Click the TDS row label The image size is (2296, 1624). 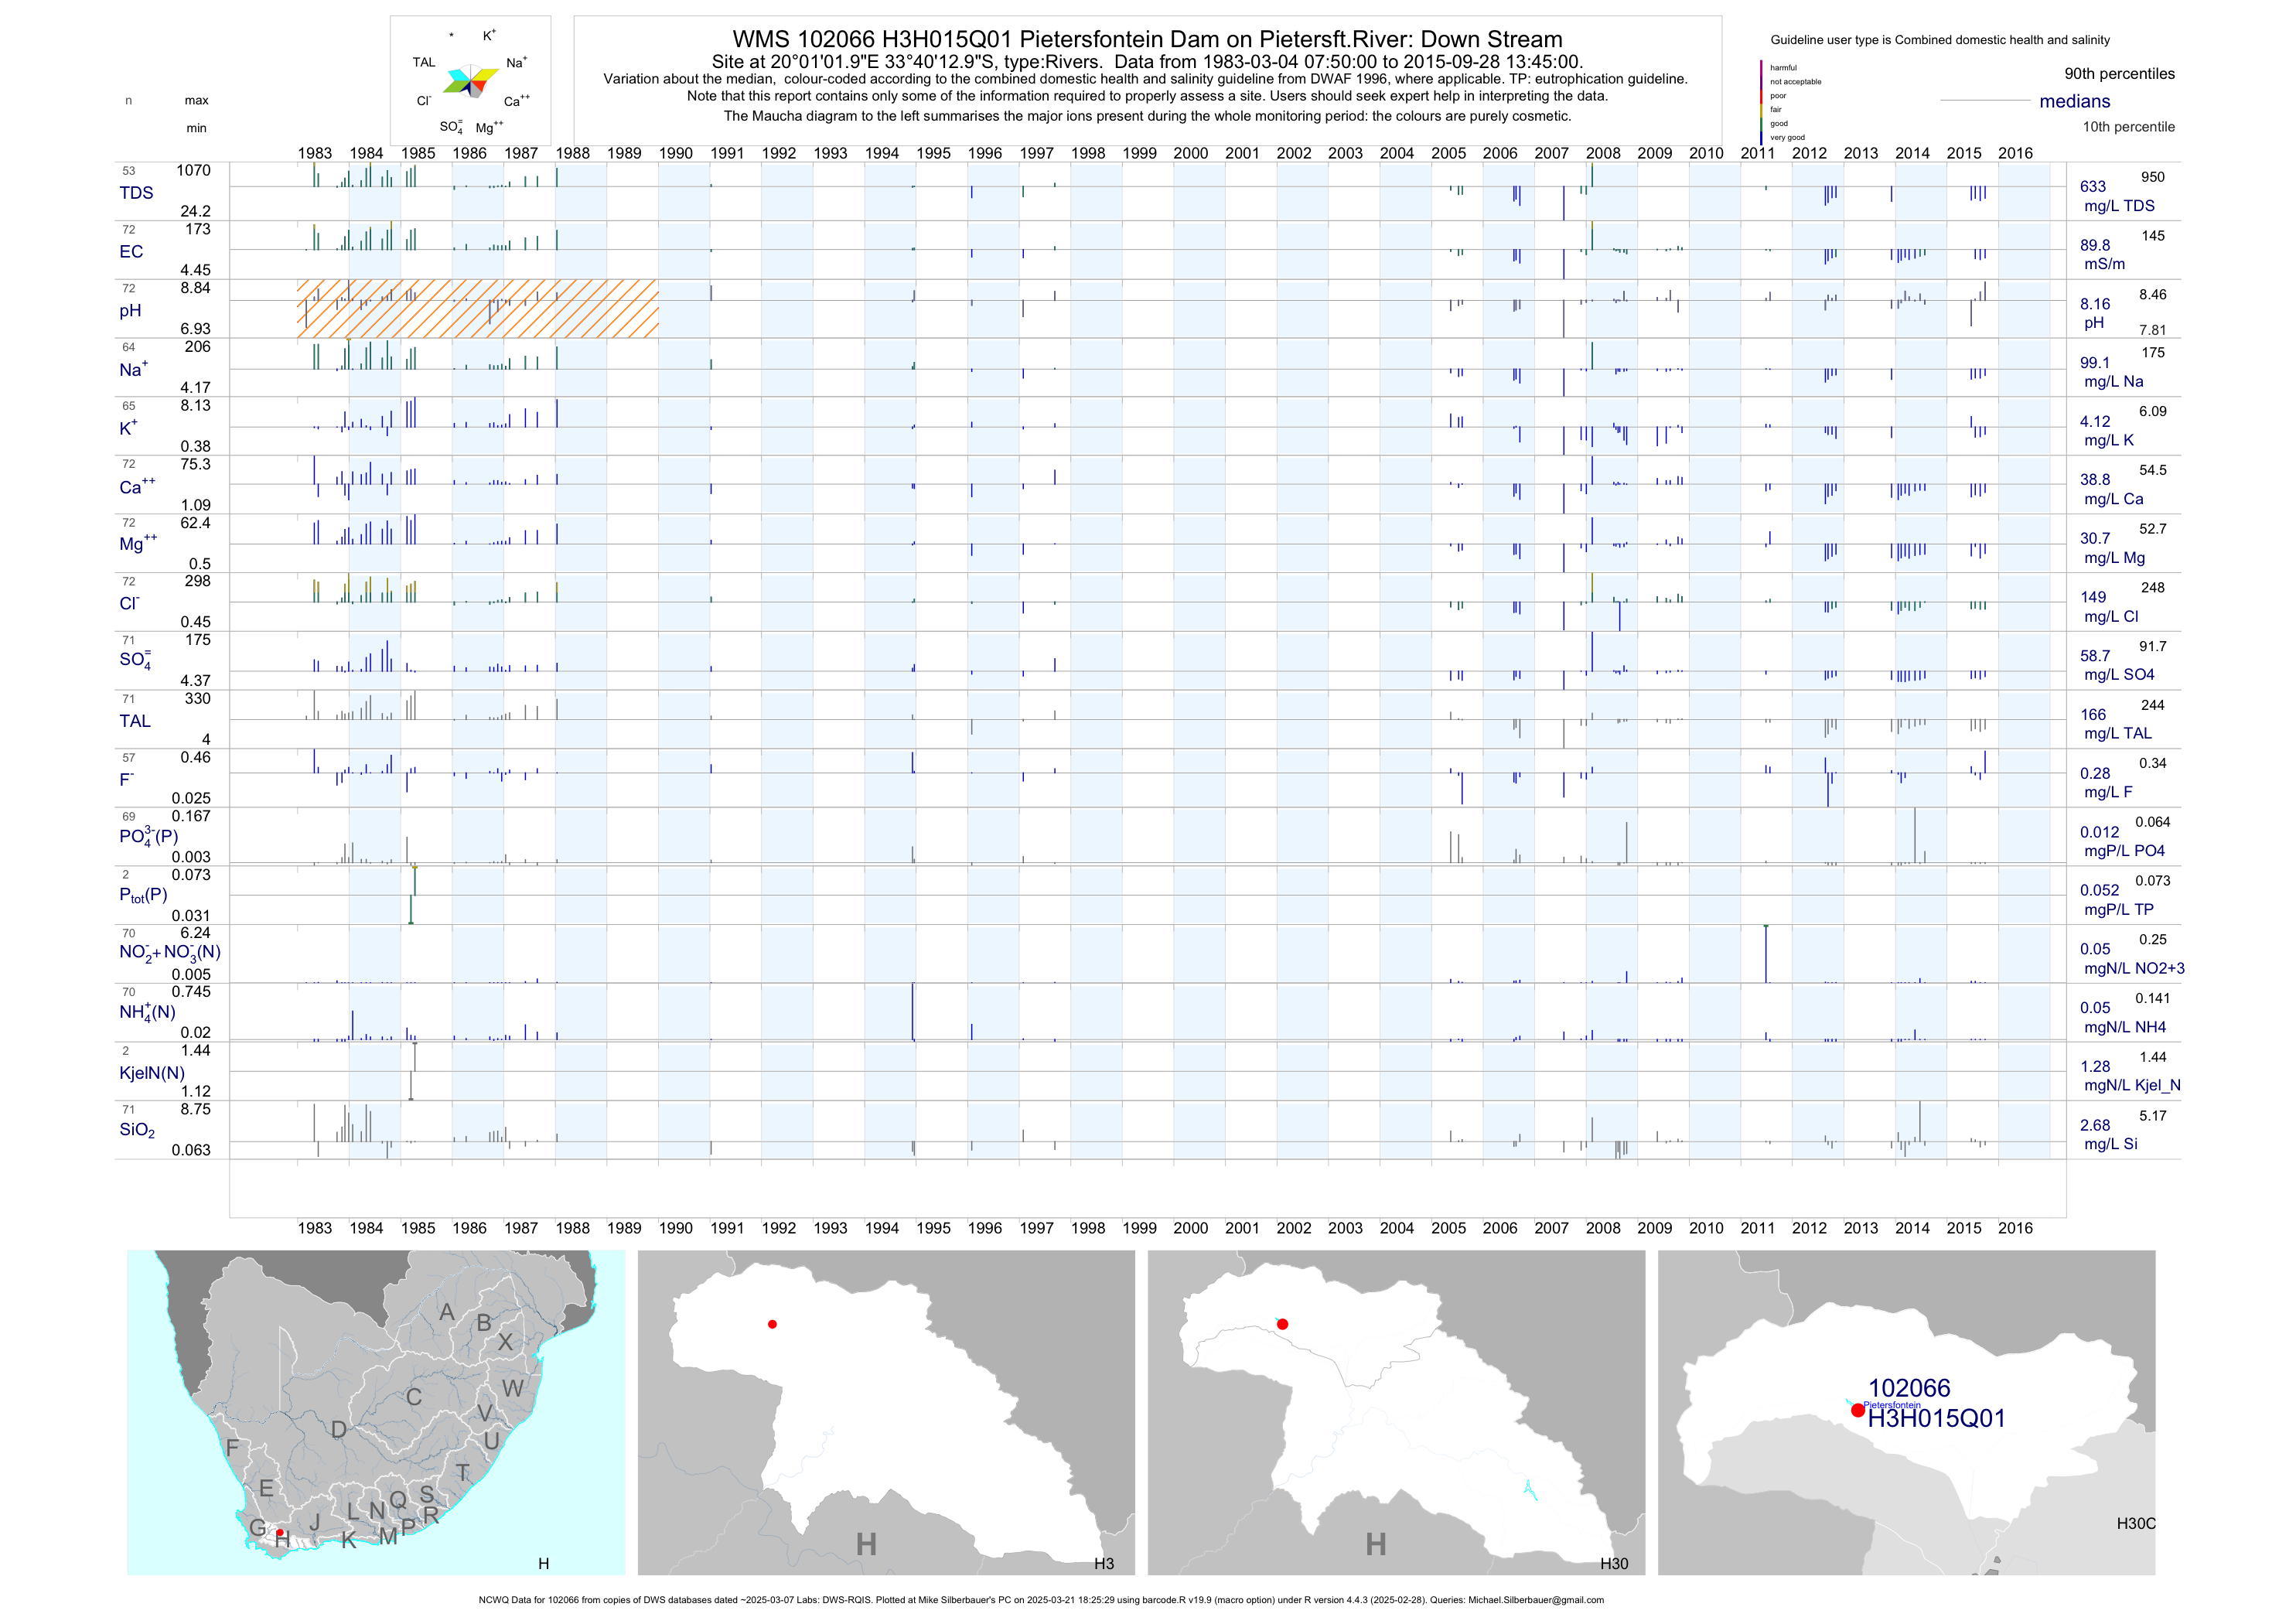click(136, 193)
